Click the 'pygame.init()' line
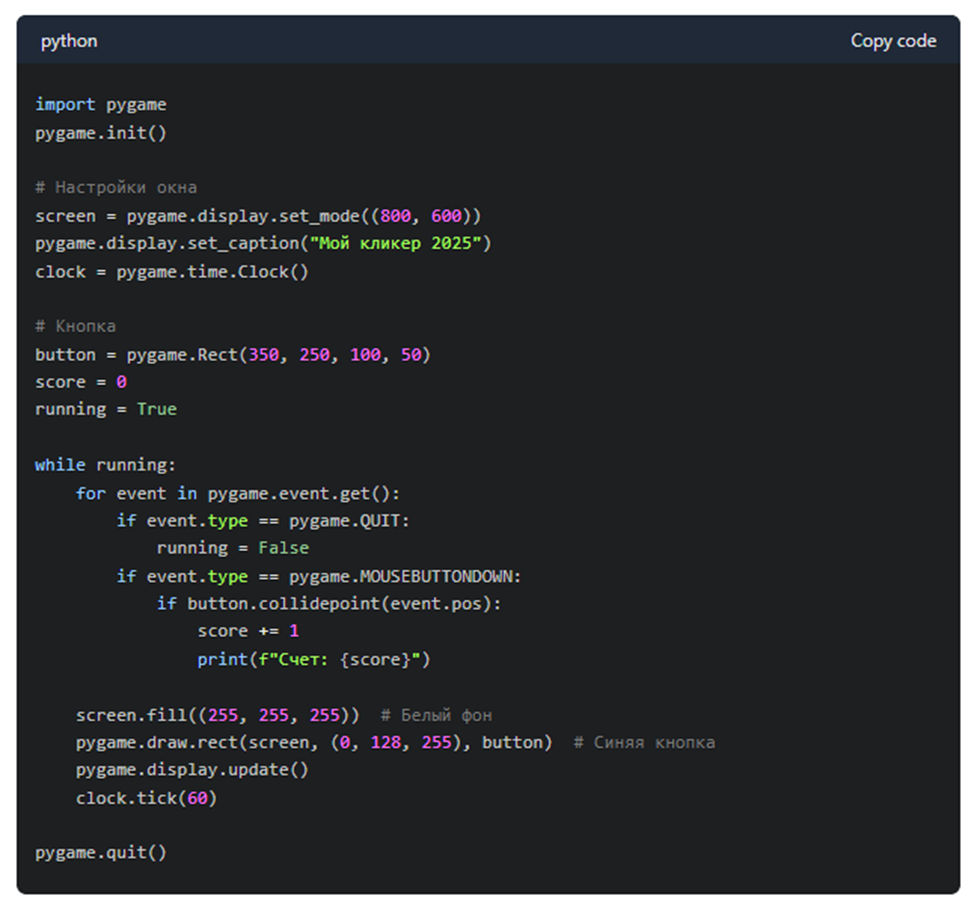This screenshot has width=974, height=911. point(101,133)
